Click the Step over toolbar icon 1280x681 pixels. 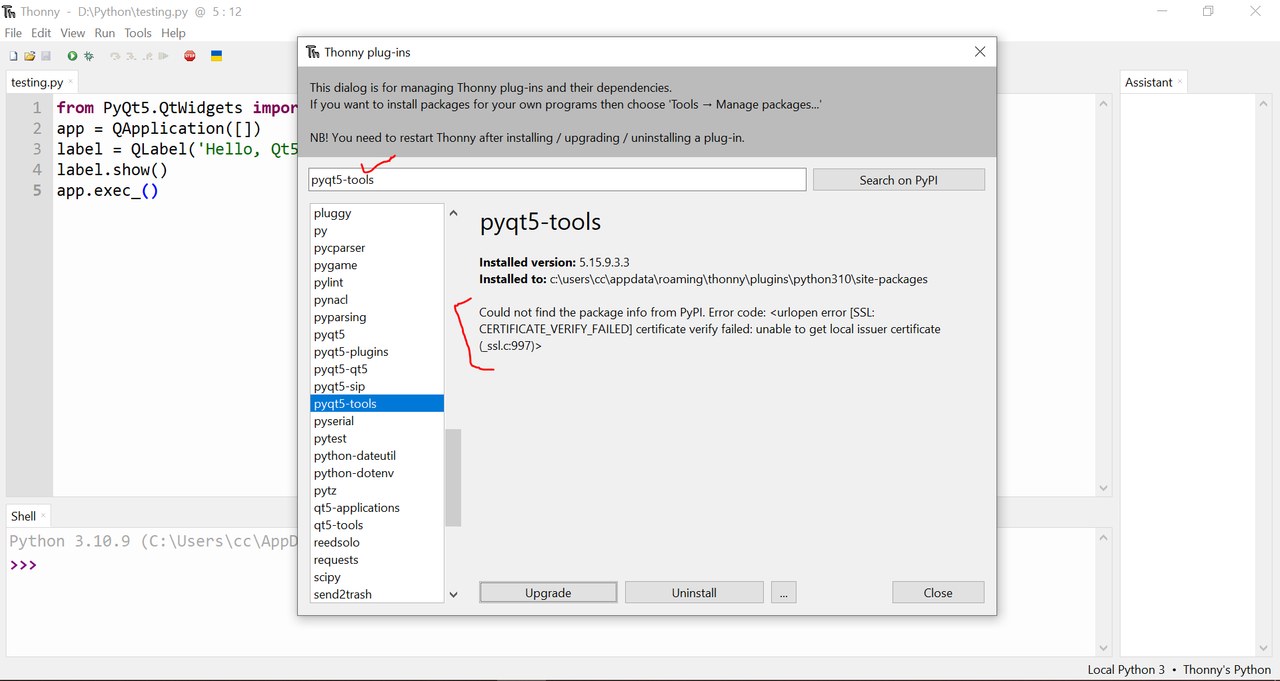click(115, 56)
